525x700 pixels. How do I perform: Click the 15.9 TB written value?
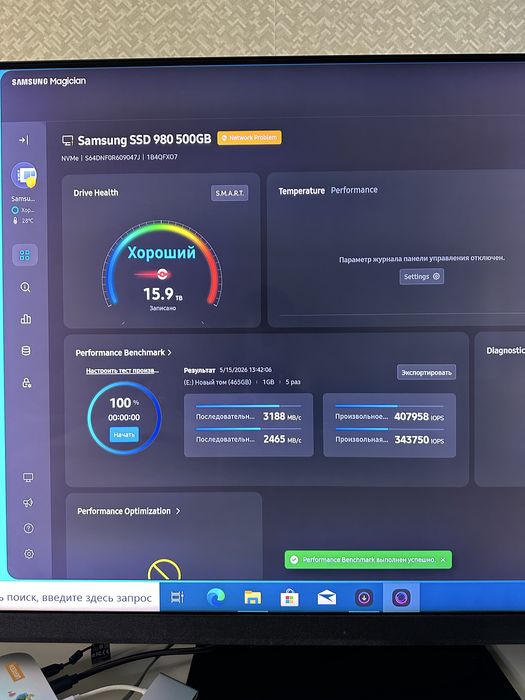(x=162, y=294)
